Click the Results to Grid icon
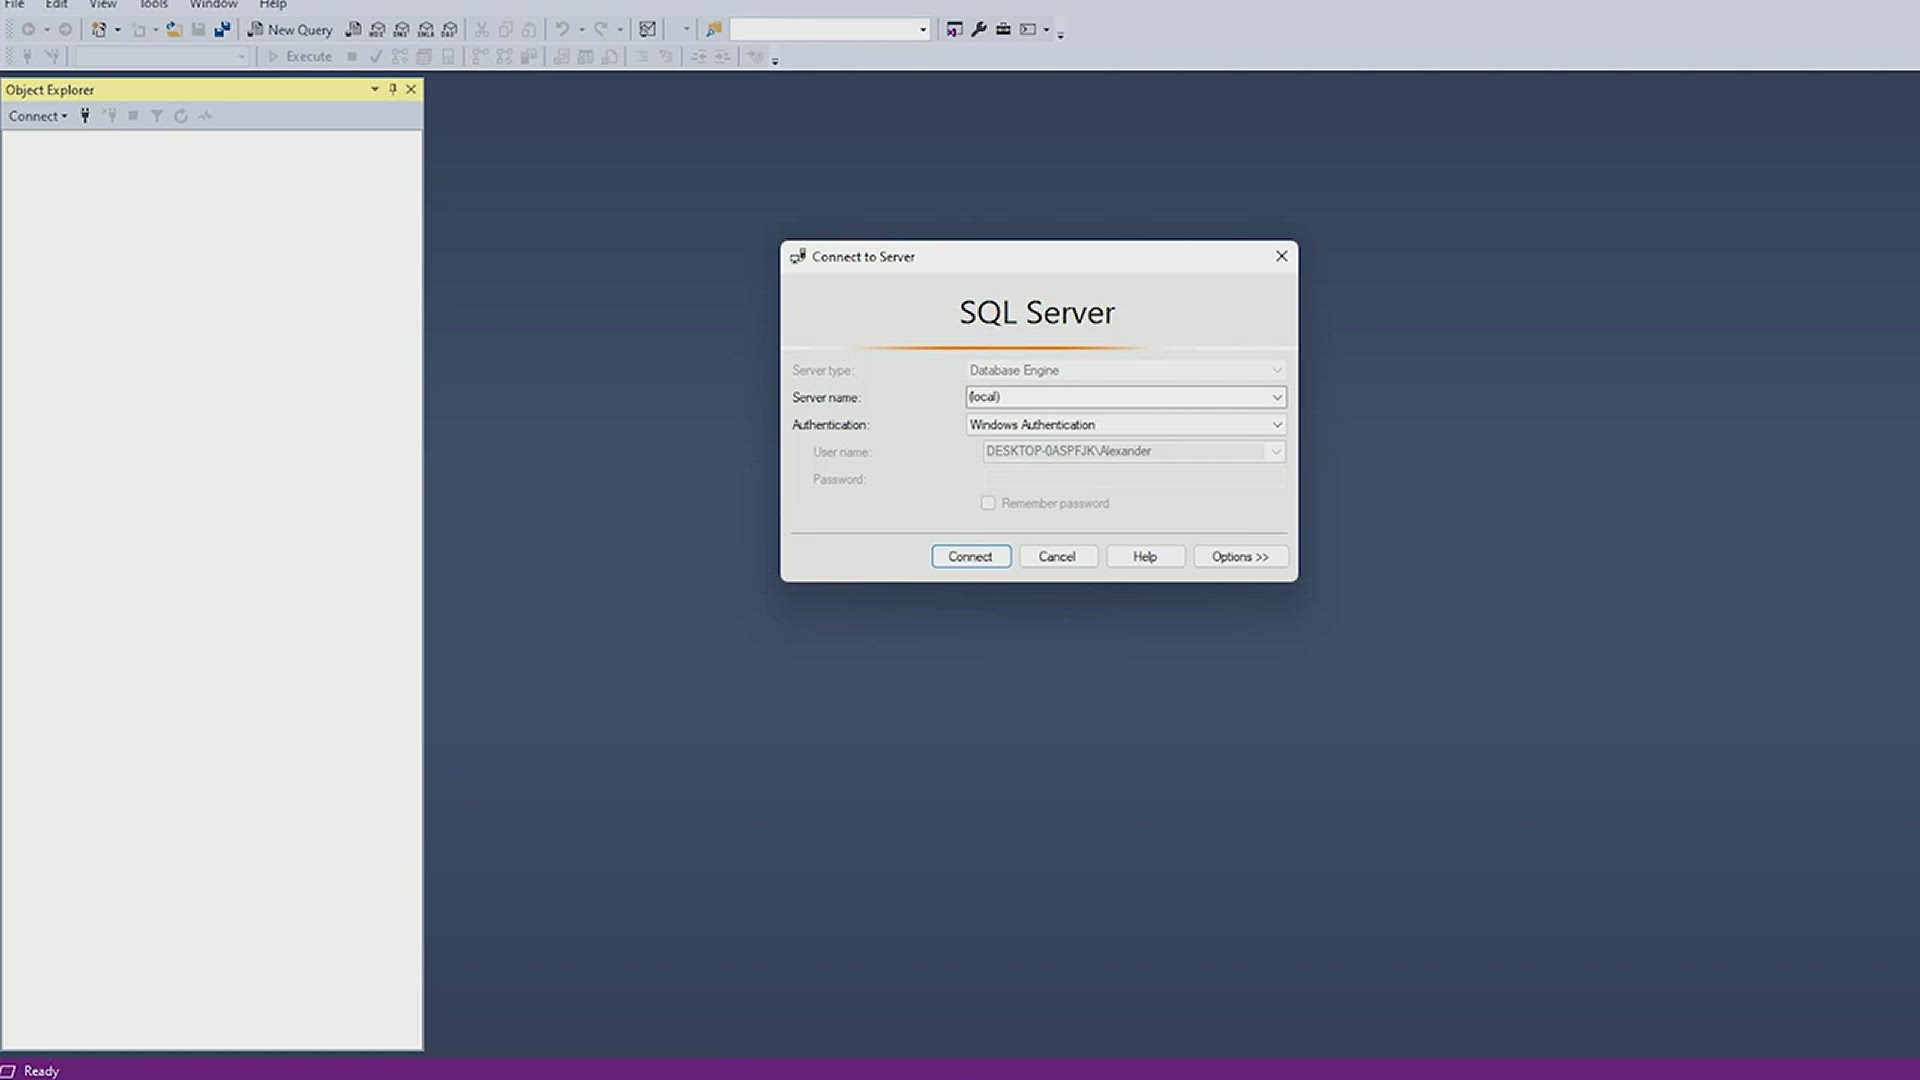This screenshot has height=1080, width=1920. (x=586, y=56)
